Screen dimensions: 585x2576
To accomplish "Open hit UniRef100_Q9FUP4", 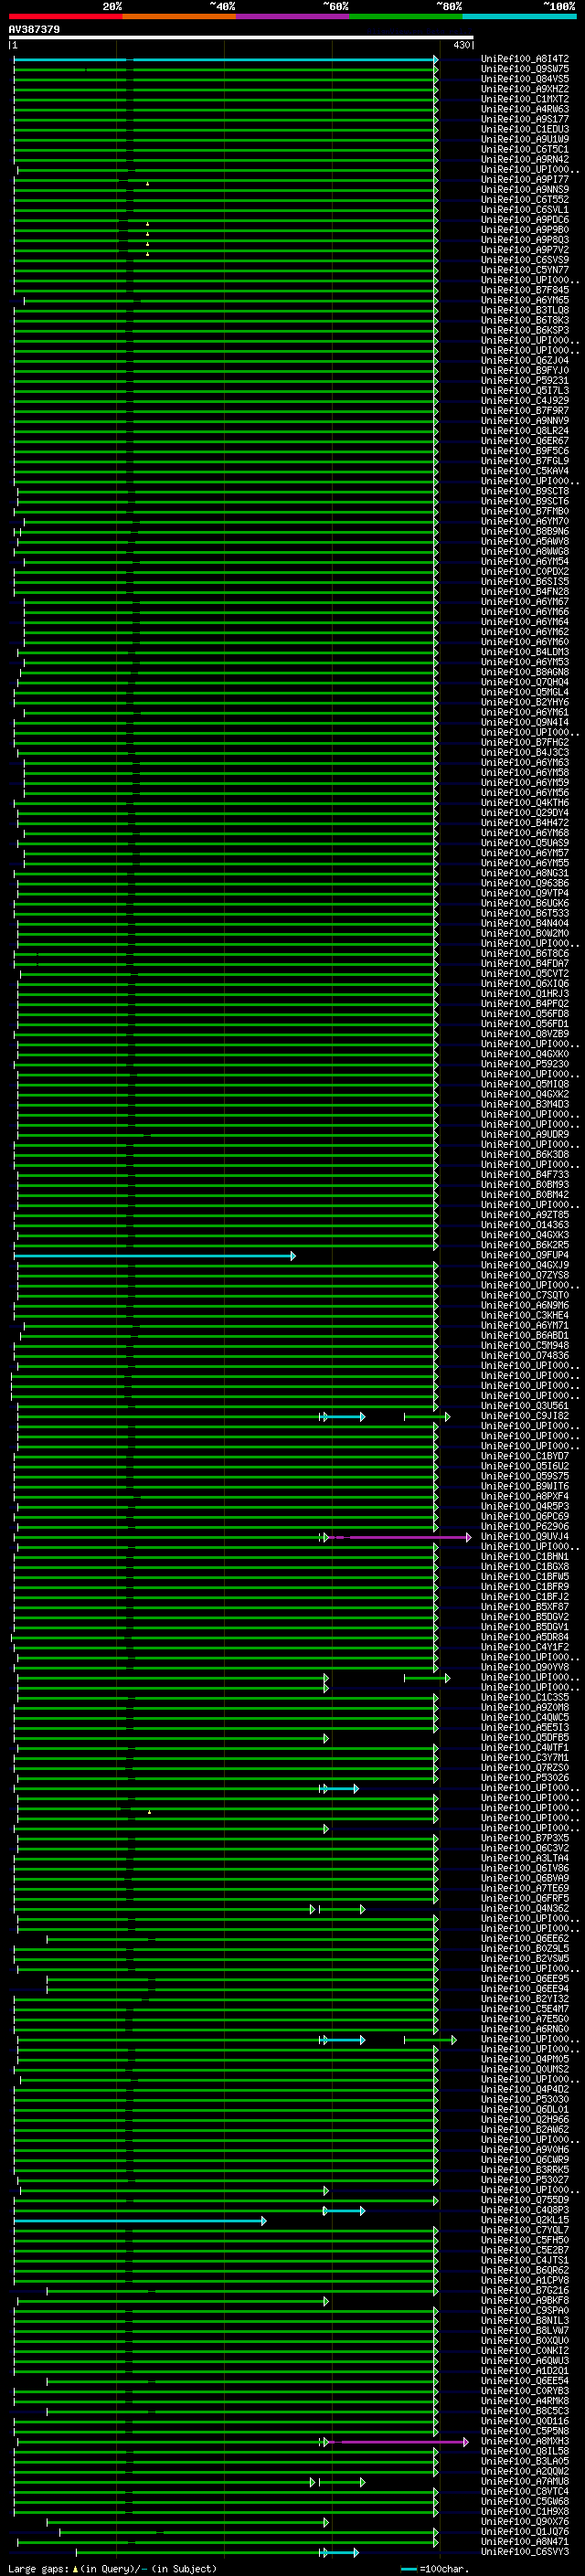I will (525, 1256).
